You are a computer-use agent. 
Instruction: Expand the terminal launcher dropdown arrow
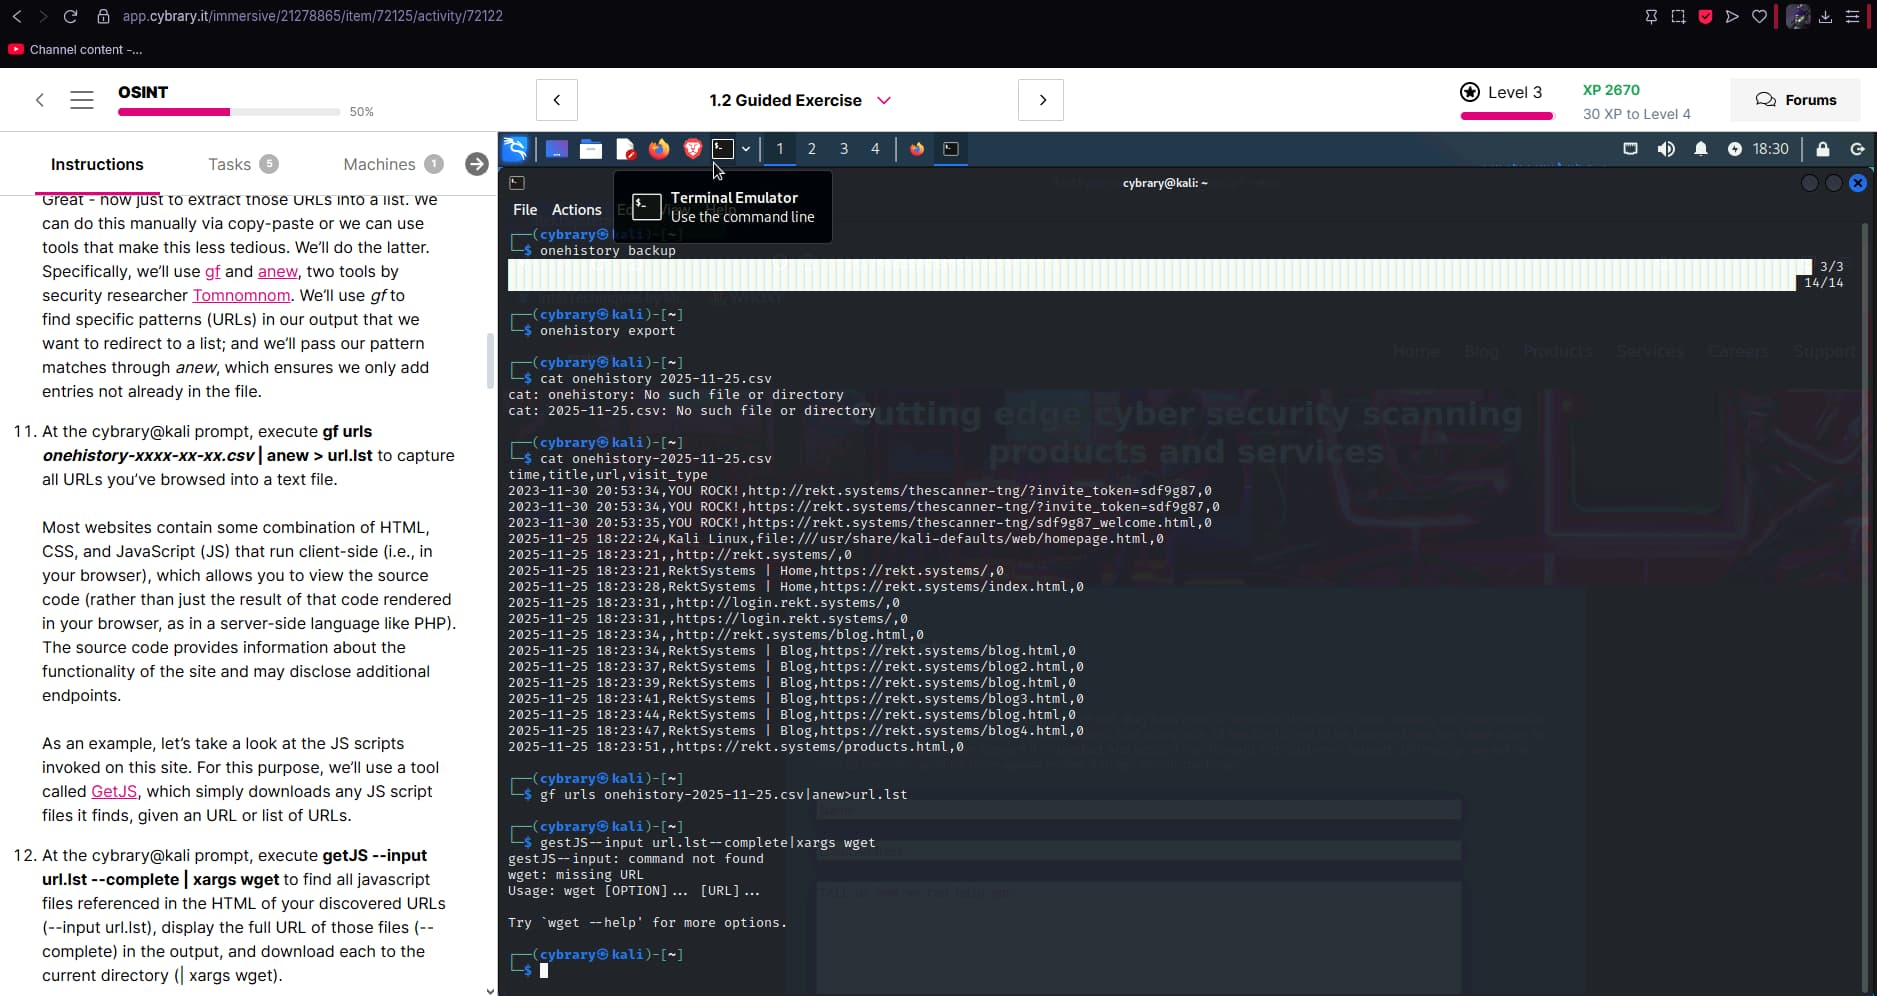tap(746, 149)
